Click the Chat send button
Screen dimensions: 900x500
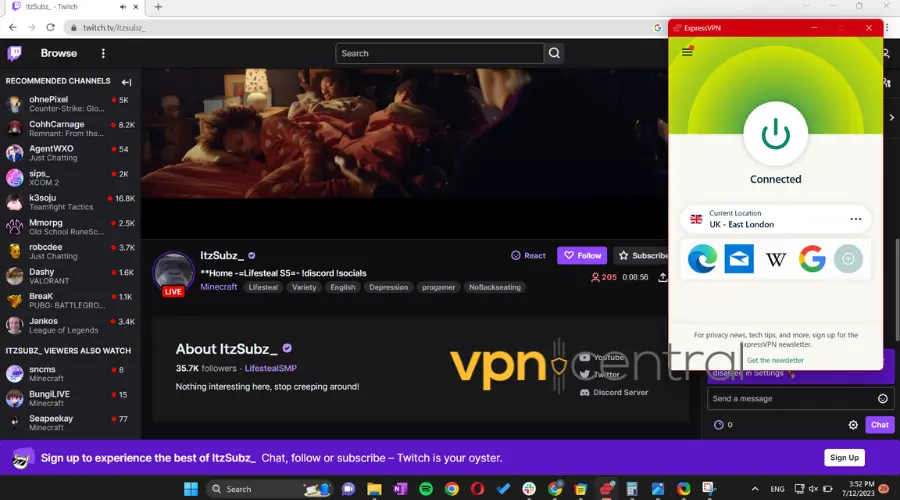click(x=879, y=425)
